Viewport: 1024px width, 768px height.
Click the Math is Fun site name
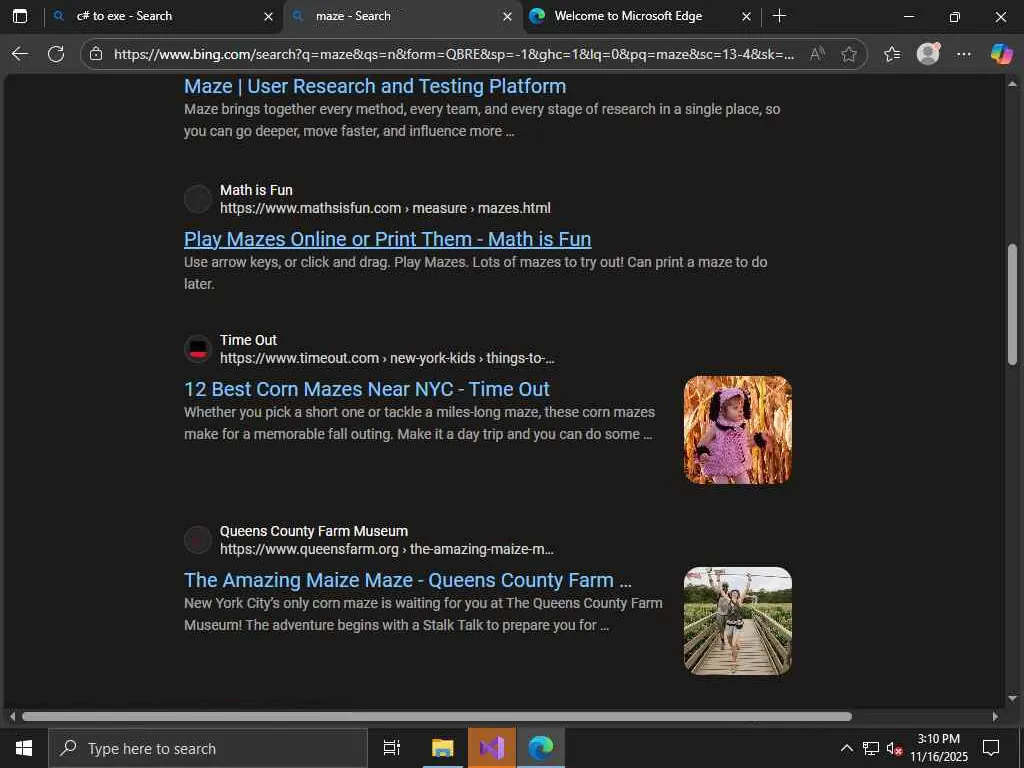256,190
